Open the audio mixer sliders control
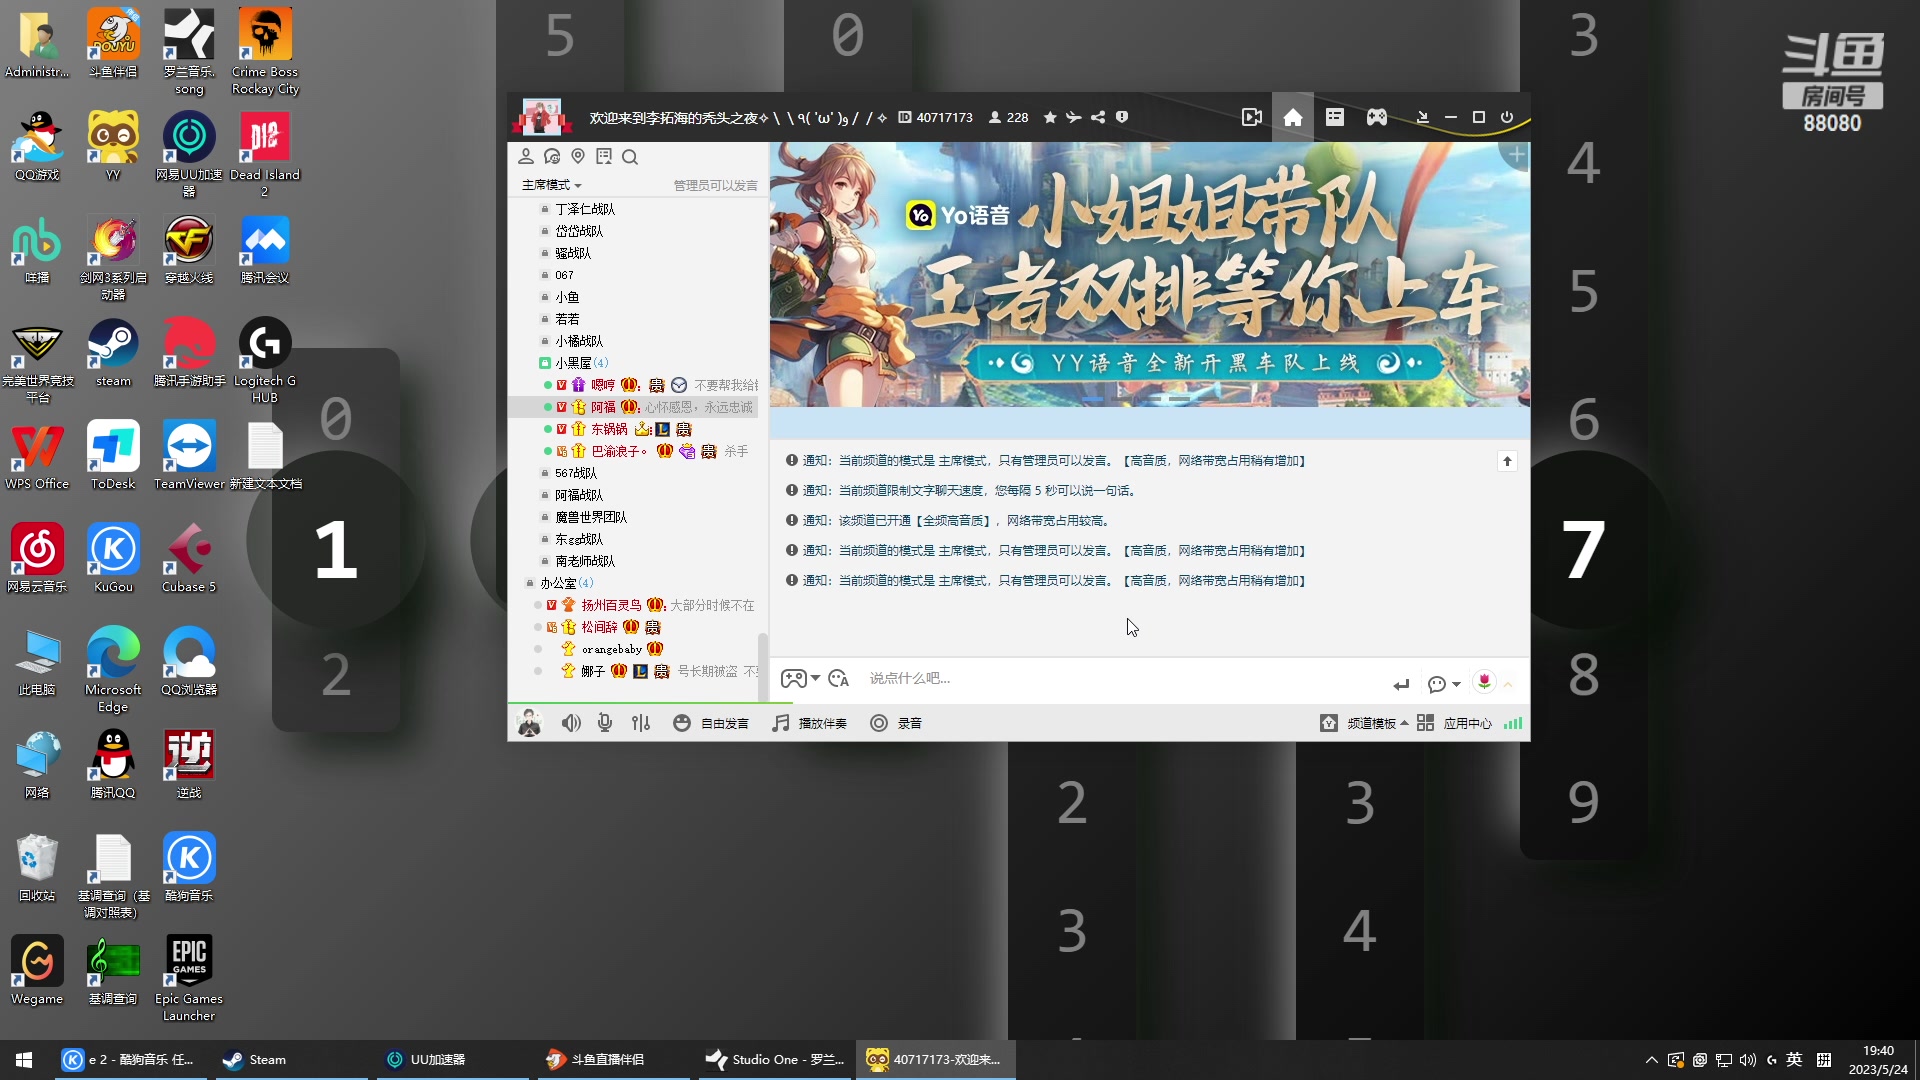The height and width of the screenshot is (1080, 1920). tap(641, 722)
